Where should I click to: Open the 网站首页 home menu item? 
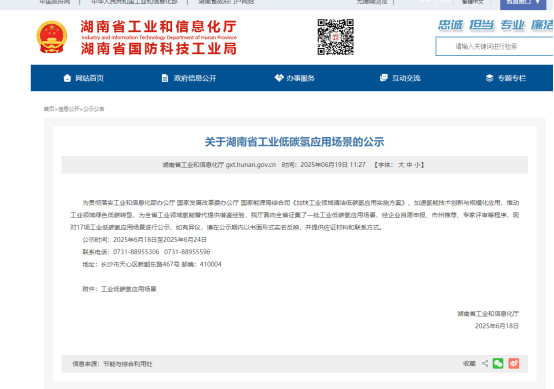[x=89, y=78]
